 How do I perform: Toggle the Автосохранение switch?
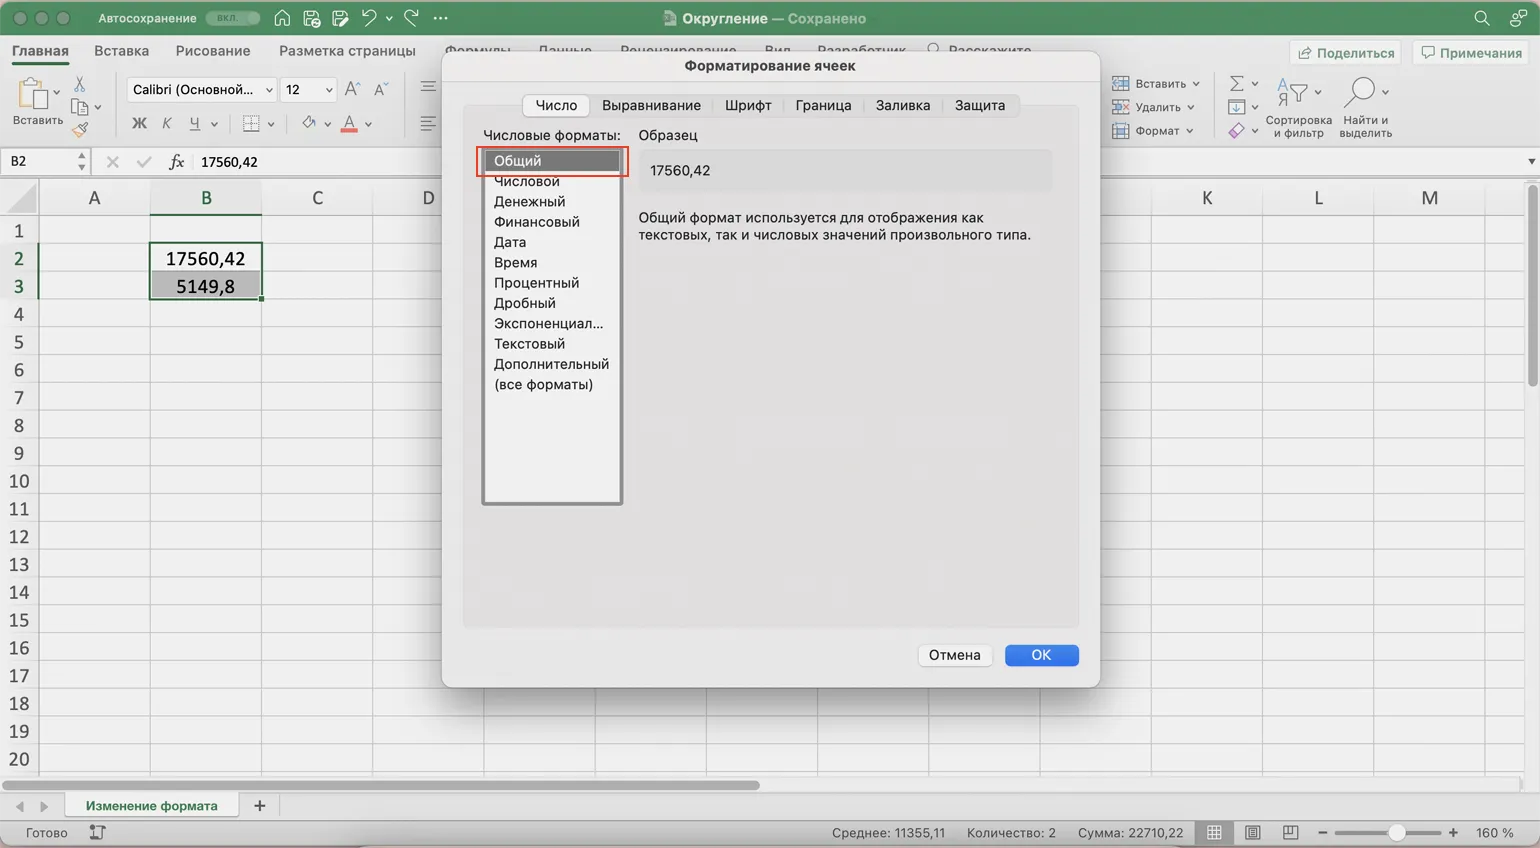point(232,18)
